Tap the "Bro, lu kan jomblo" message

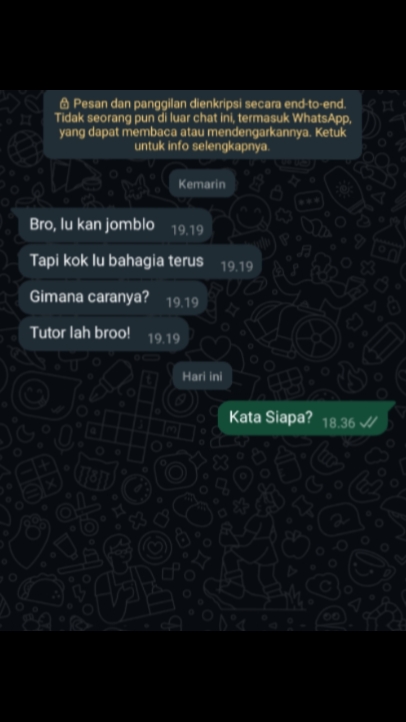tap(115, 225)
